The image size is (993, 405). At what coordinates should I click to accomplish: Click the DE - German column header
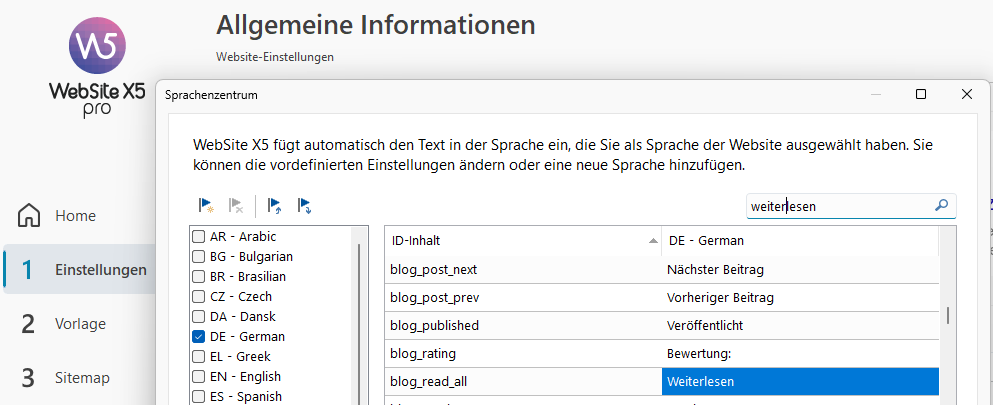tap(799, 241)
